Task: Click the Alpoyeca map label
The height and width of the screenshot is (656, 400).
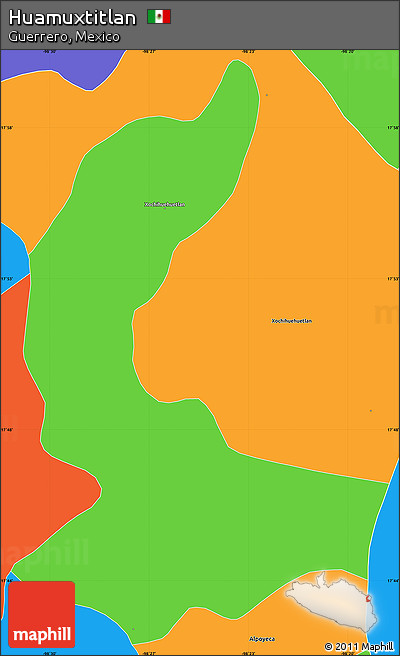Action: (262, 639)
